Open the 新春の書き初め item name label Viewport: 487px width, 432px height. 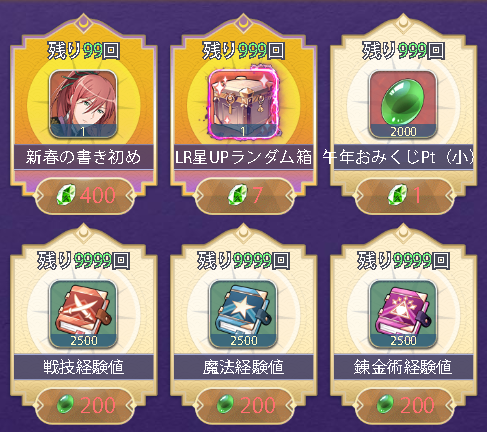point(83,157)
